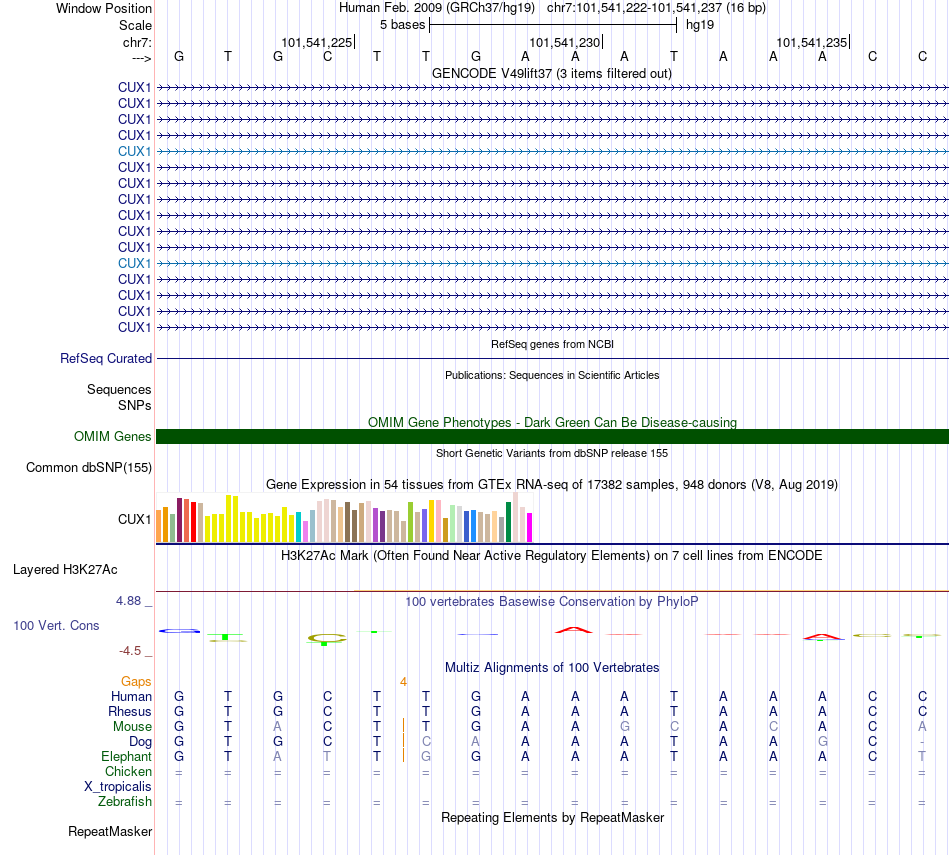Viewport: 950px width, 855px height.
Task: Click the orange Gaps label
Action: point(136,682)
